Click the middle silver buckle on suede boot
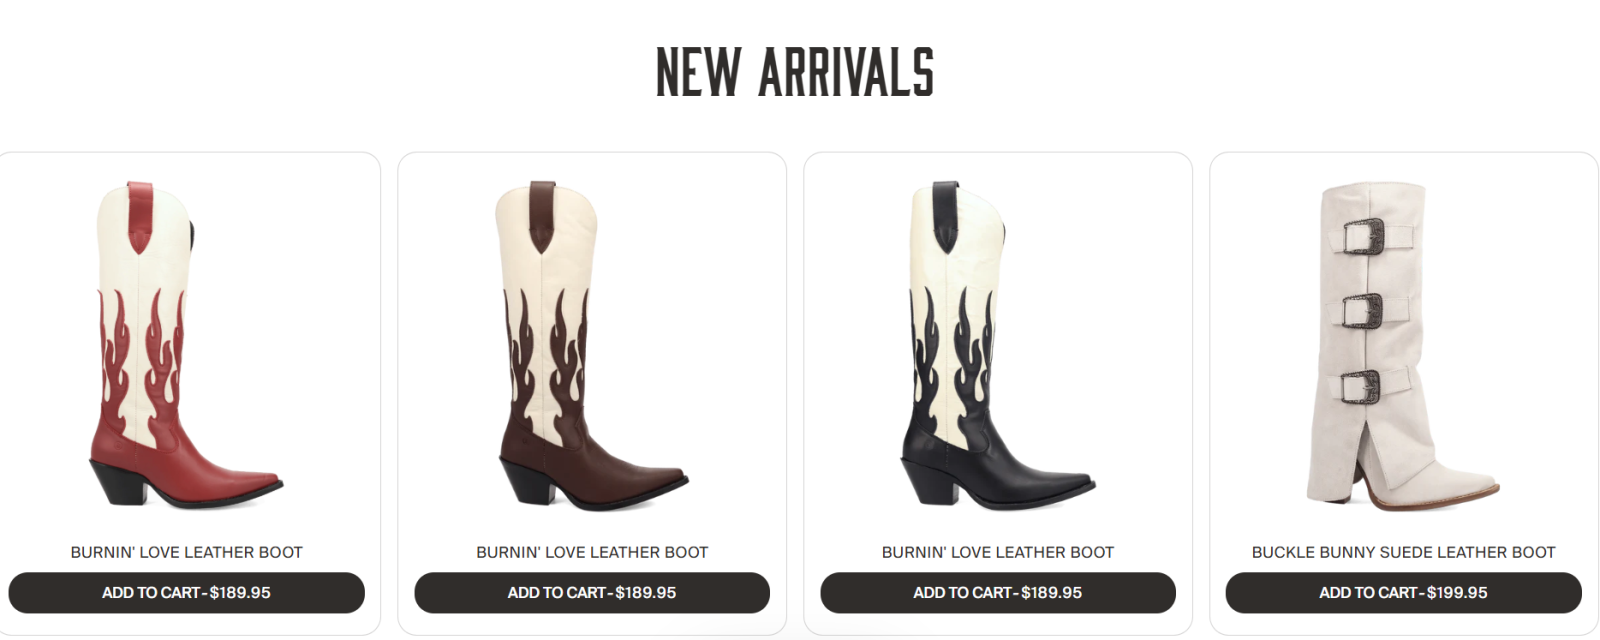Image resolution: width=1600 pixels, height=640 pixels. click(1361, 312)
